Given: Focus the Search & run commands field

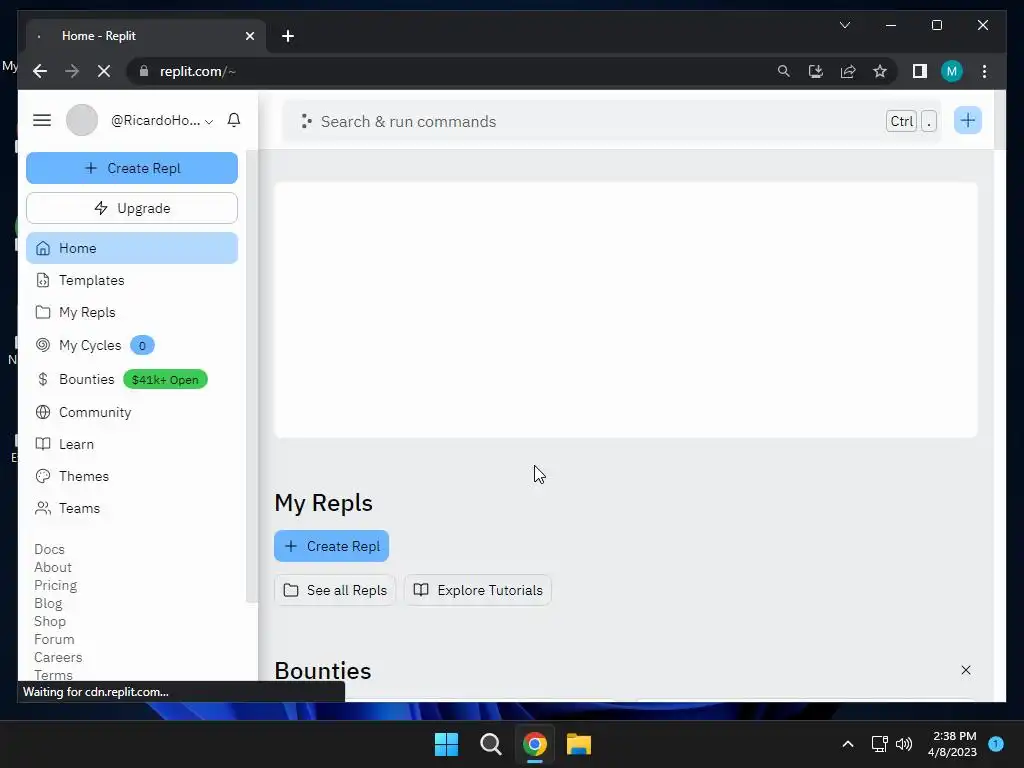Looking at the screenshot, I should [x=612, y=121].
